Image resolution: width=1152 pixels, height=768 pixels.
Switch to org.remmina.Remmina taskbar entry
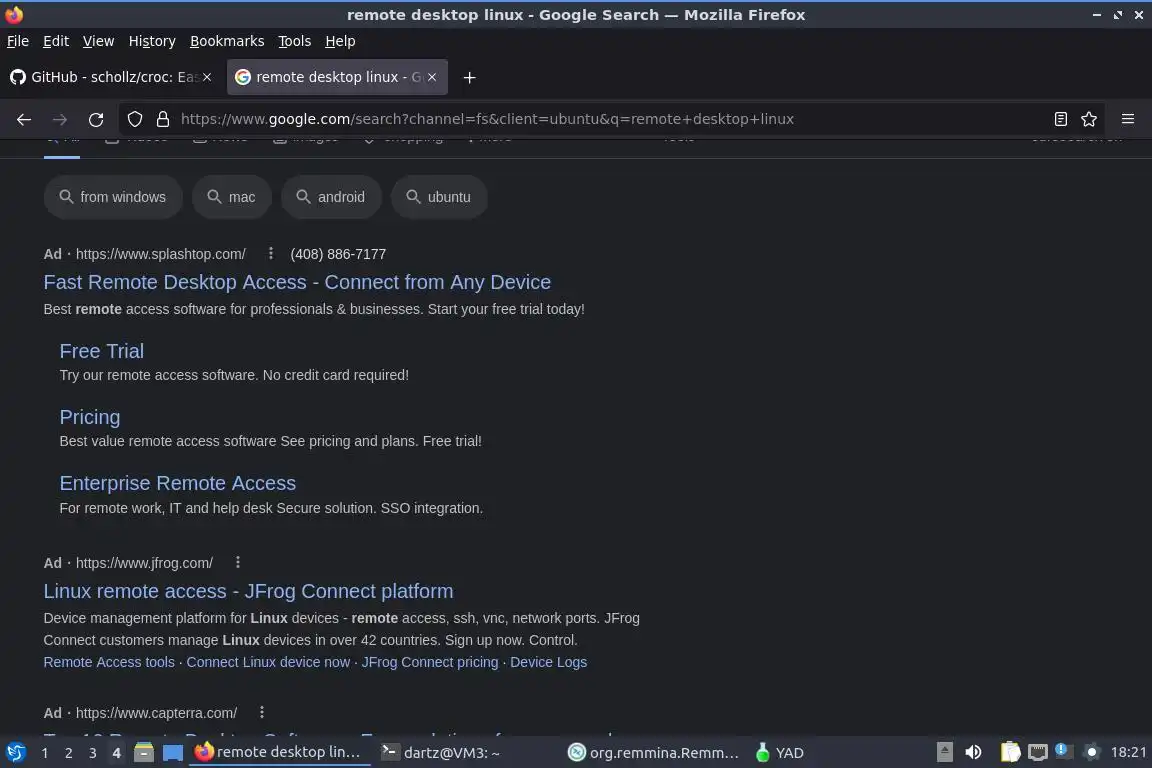[654, 753]
